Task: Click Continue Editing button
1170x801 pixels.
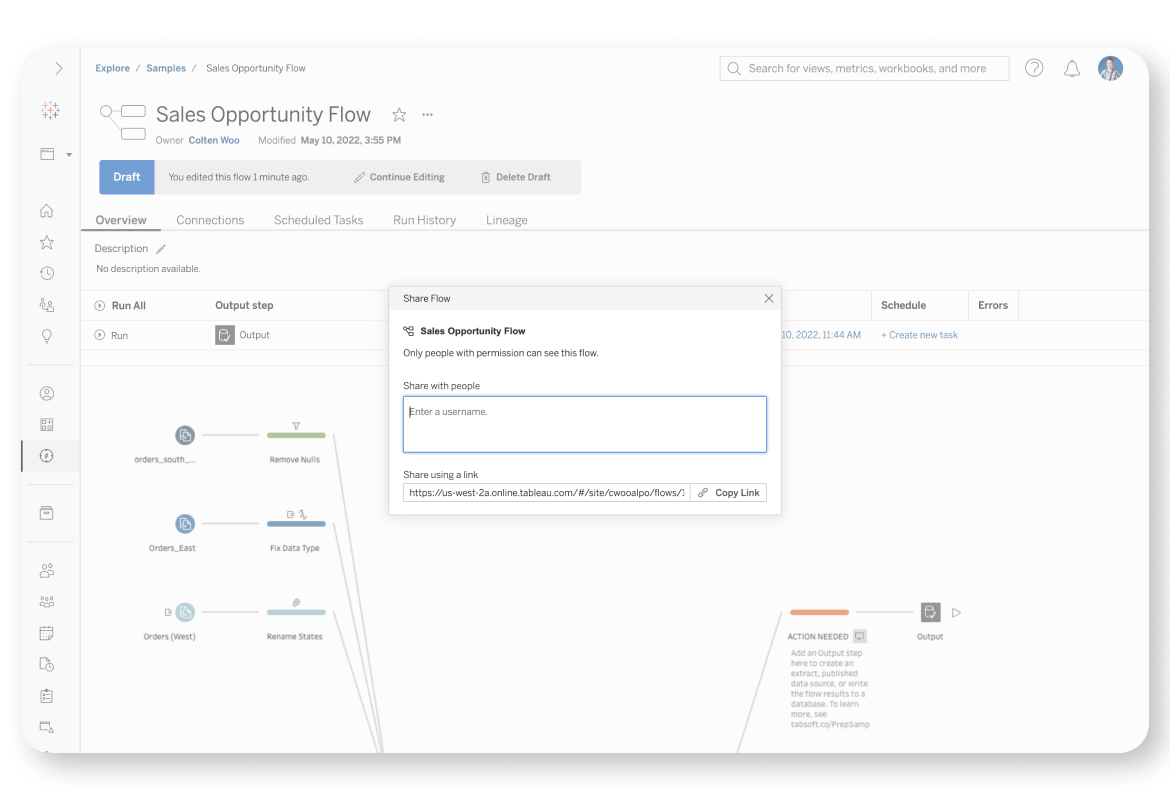Action: click(399, 177)
